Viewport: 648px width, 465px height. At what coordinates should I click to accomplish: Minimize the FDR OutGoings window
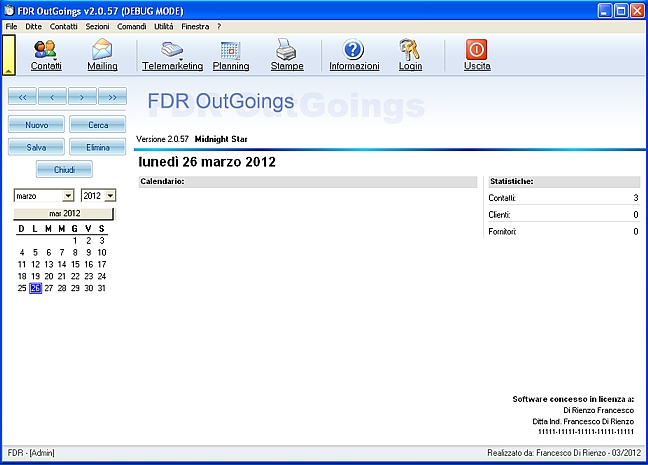(x=605, y=11)
